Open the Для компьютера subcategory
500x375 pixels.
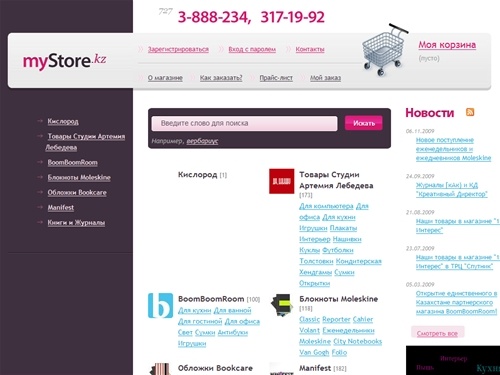[x=326, y=206]
